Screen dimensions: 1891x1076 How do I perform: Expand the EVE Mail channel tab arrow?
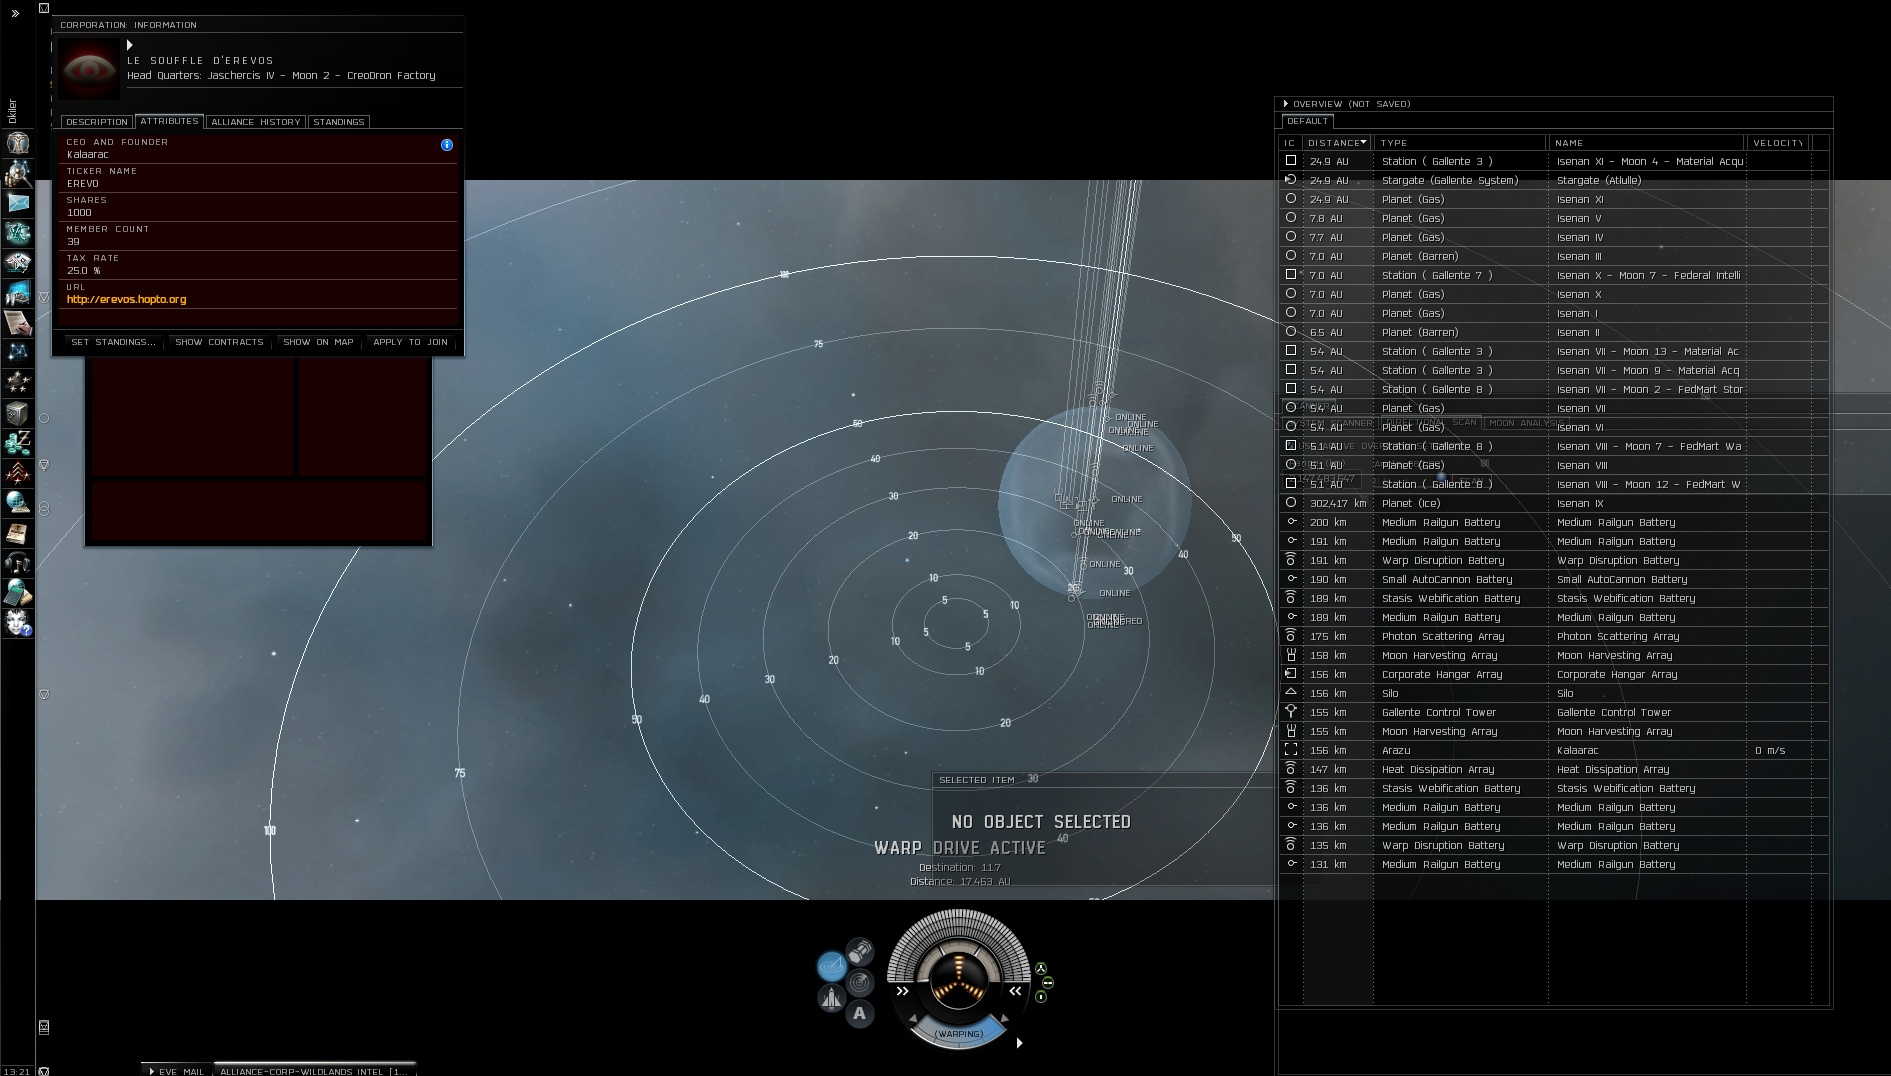152,1071
